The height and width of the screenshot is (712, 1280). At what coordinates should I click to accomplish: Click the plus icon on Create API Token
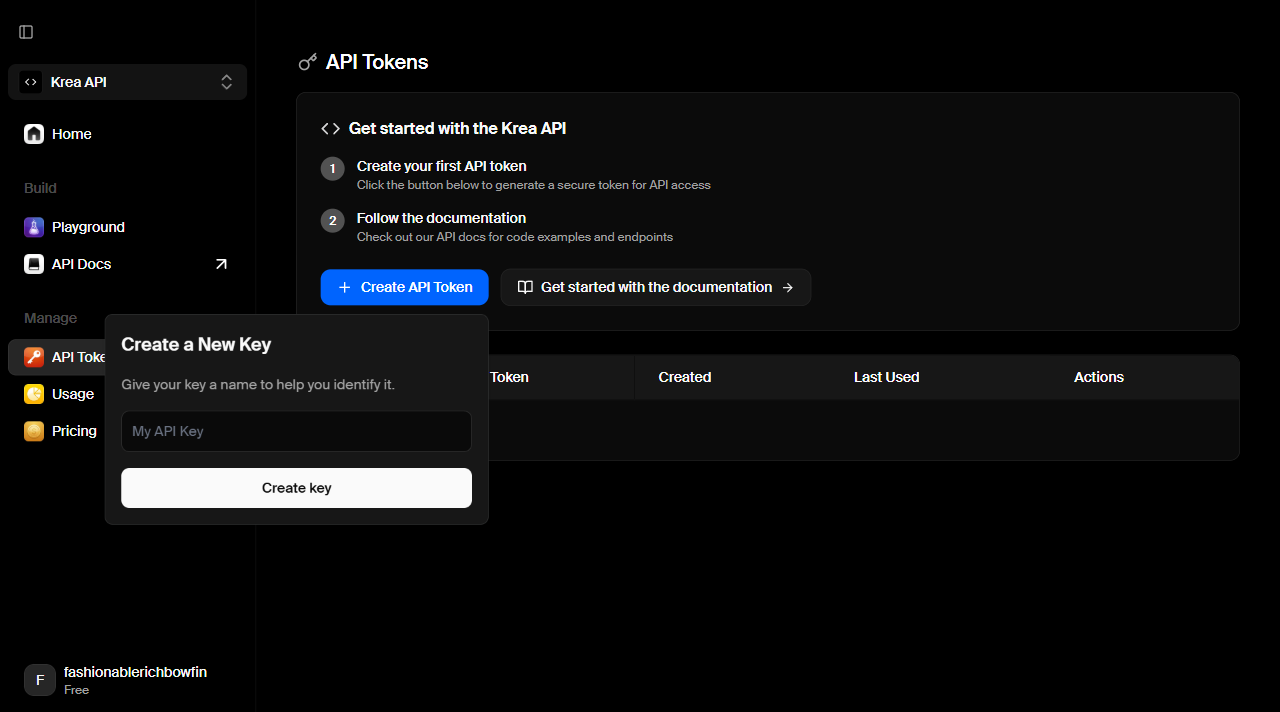(345, 287)
